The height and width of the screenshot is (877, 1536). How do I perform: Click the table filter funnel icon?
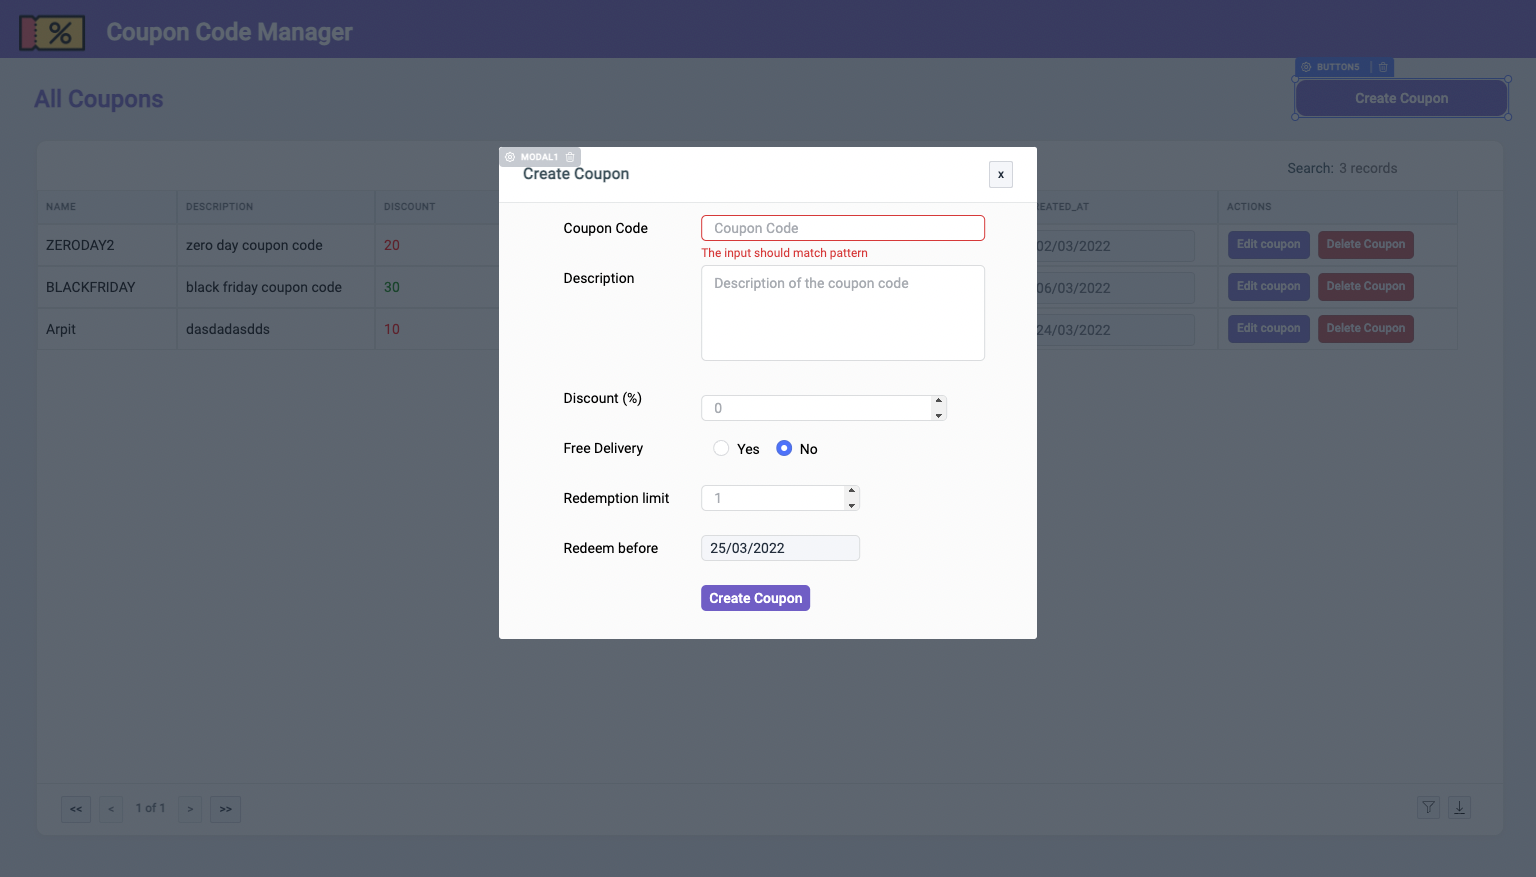click(x=1428, y=808)
